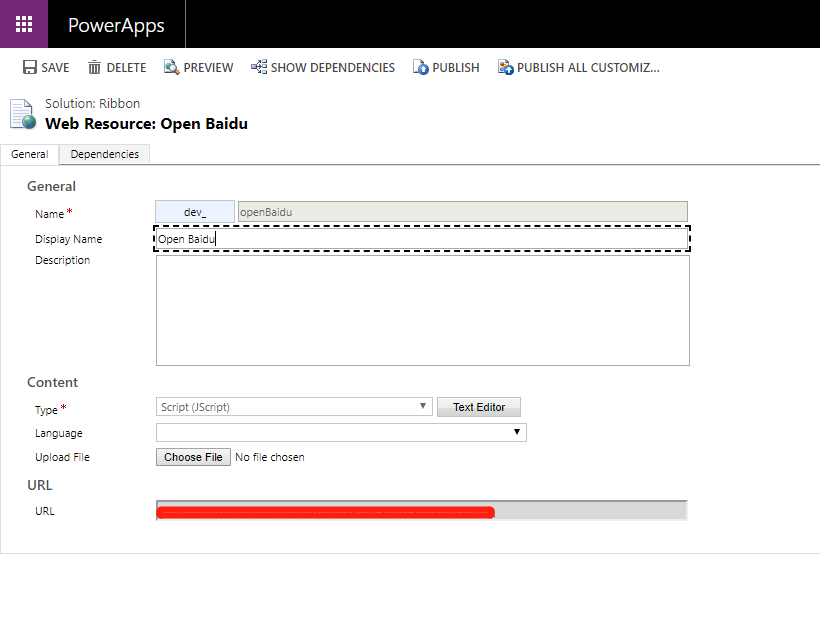
Task: Open the PowerApps app launcher waffle icon
Action: (x=24, y=24)
